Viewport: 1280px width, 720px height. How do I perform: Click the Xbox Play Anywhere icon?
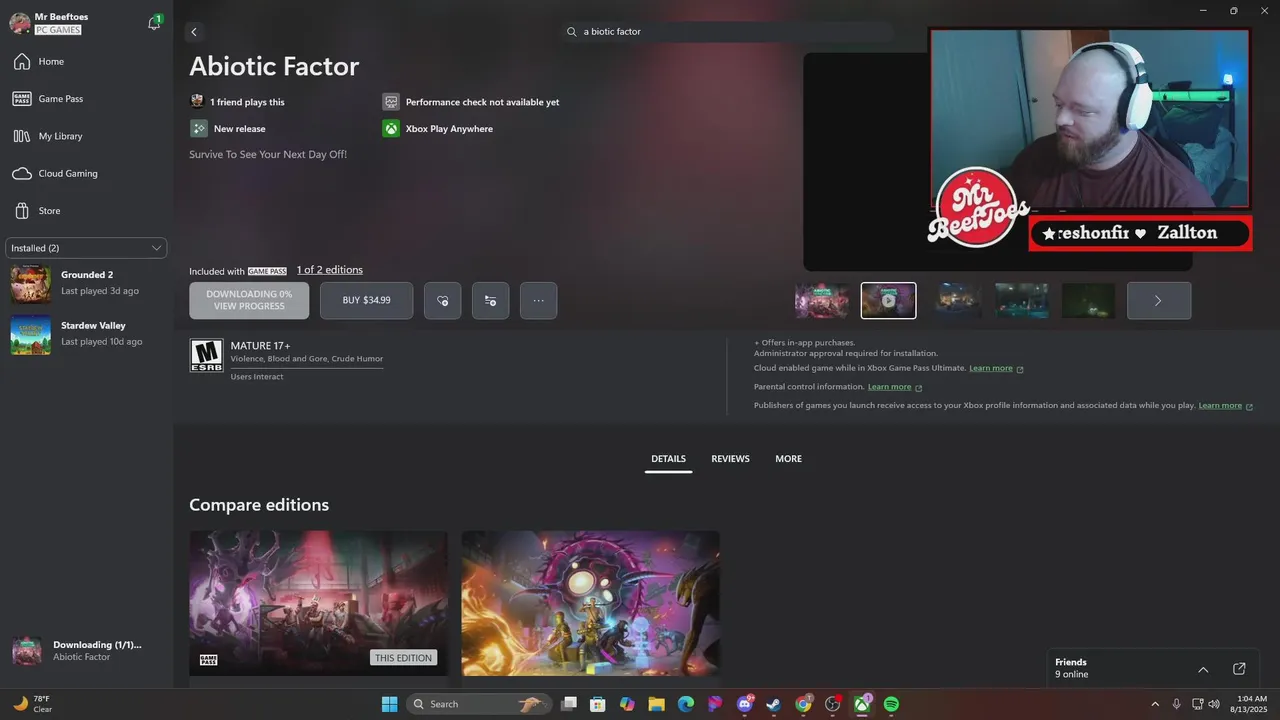tap(391, 128)
